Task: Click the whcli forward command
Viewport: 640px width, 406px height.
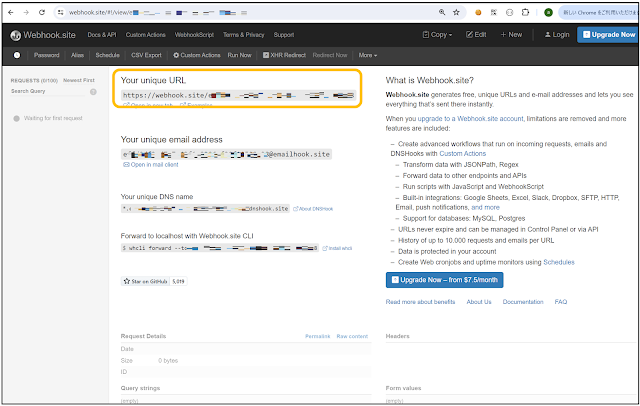Action: click(220, 248)
